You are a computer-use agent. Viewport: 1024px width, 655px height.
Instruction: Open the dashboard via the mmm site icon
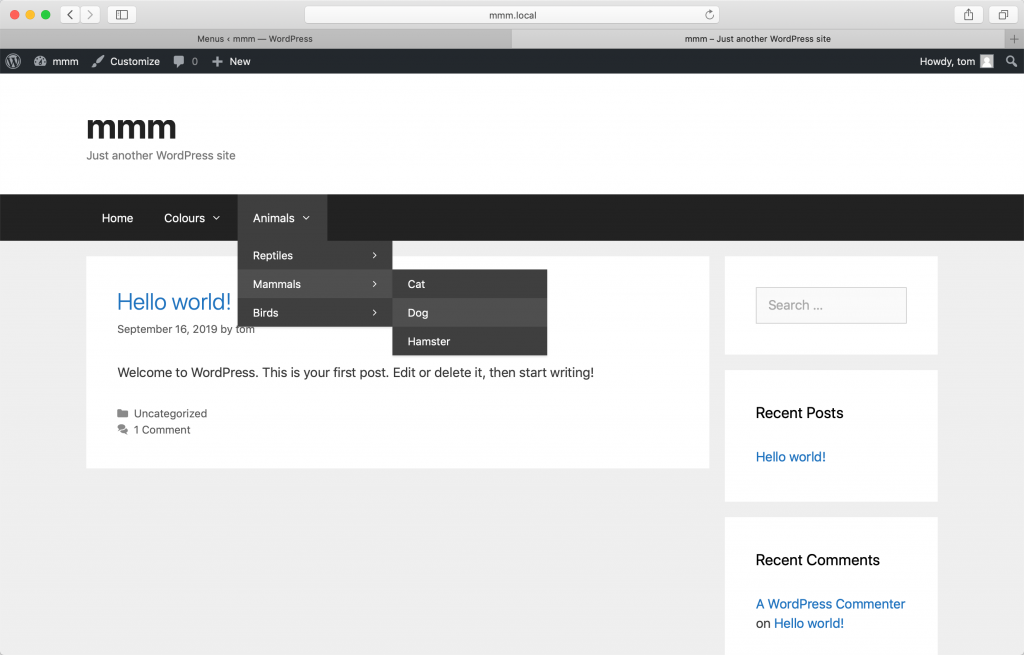click(x=55, y=61)
